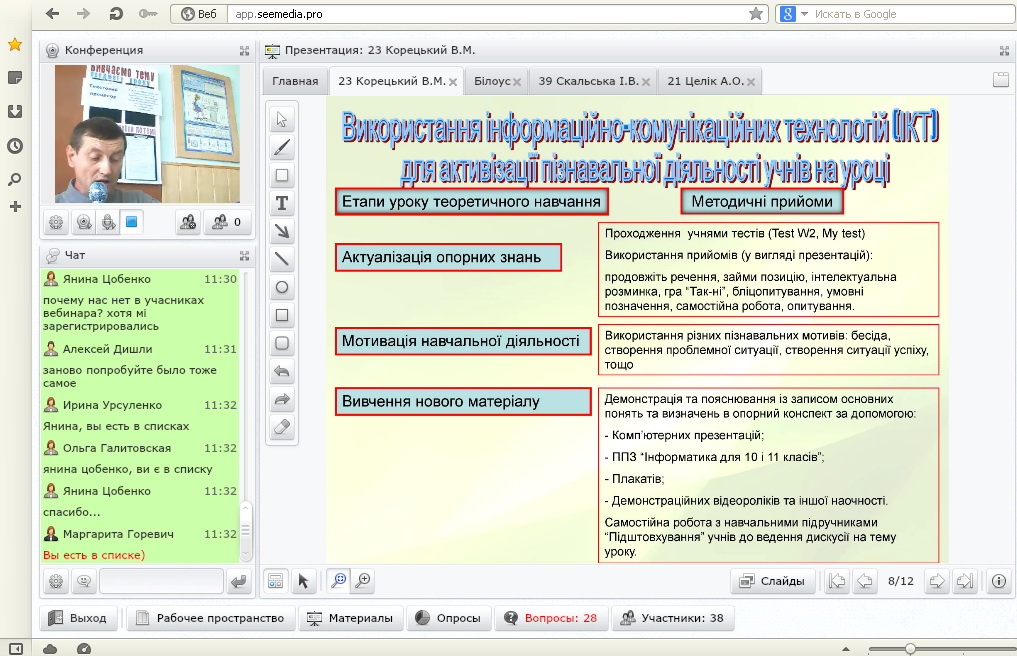Image resolution: width=1017 pixels, height=656 pixels.
Task: Click the Выход button
Action: [78, 618]
